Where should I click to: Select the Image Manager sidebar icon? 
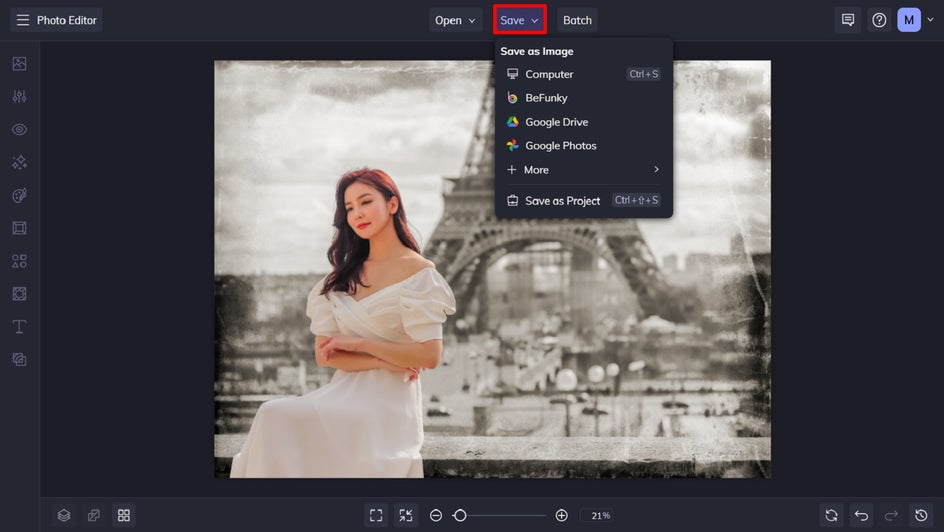[19, 64]
